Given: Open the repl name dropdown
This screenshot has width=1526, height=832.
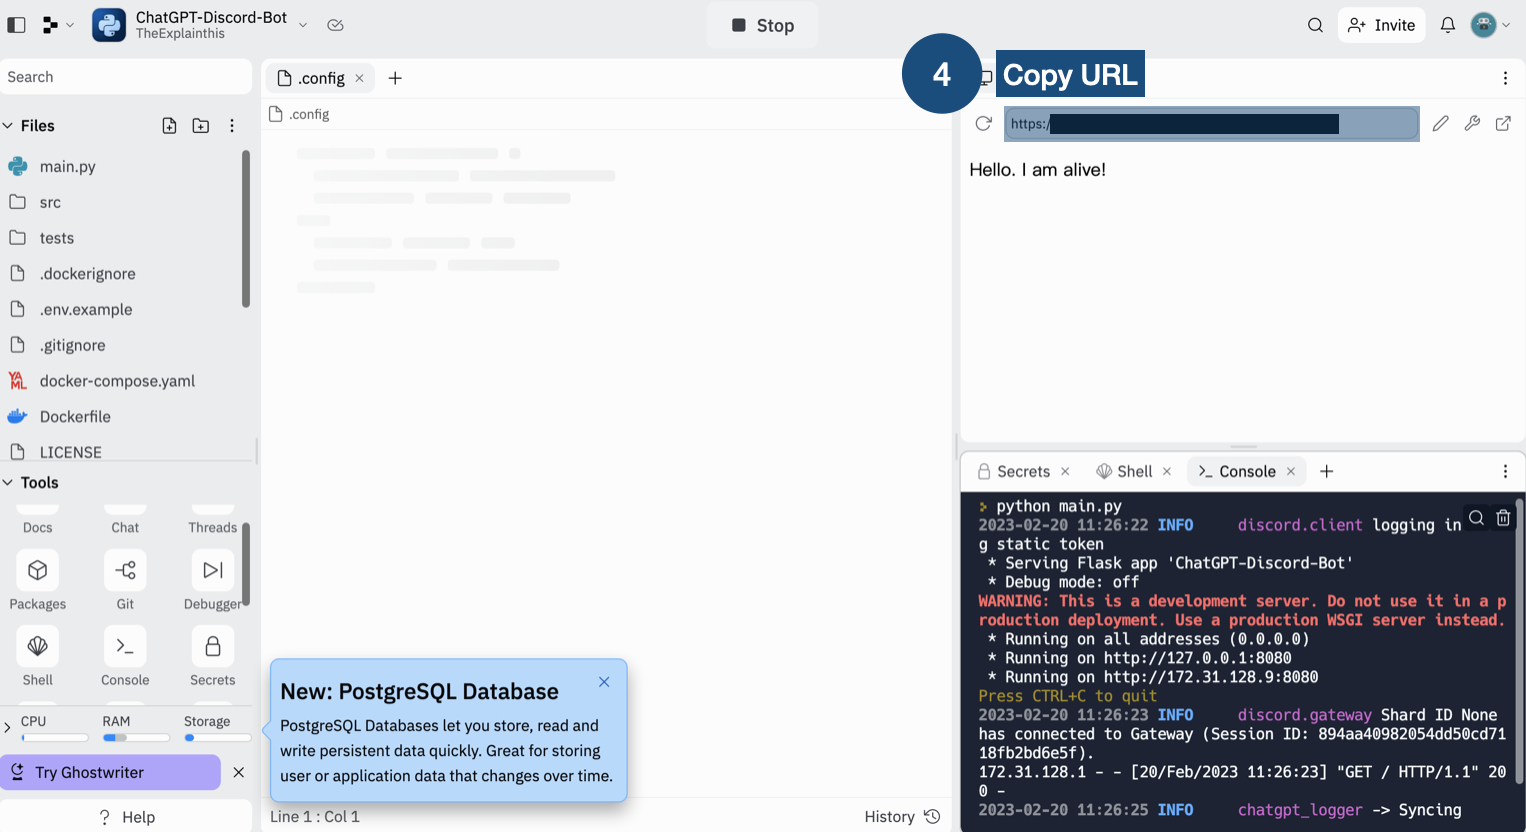Looking at the screenshot, I should [x=303, y=25].
